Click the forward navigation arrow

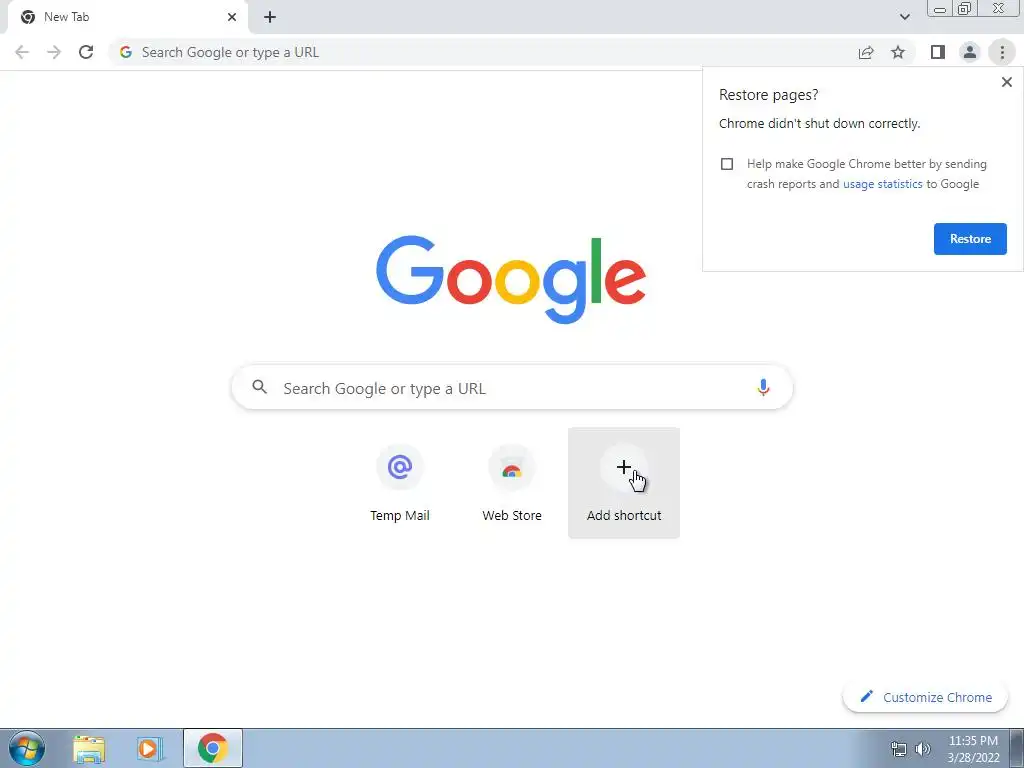[54, 52]
